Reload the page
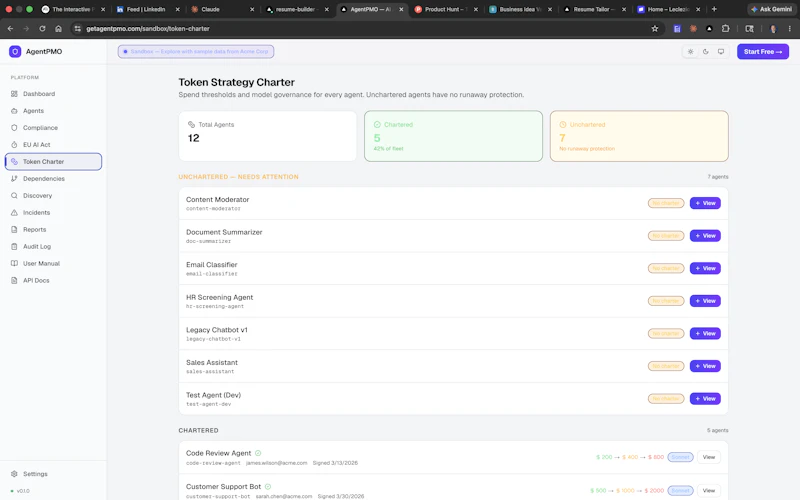This screenshot has height=500, width=800. coord(42,29)
